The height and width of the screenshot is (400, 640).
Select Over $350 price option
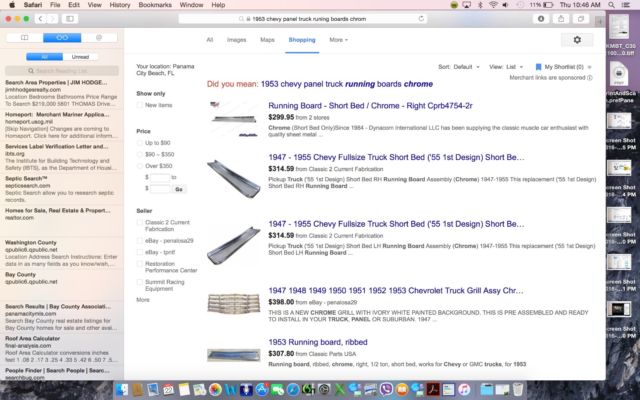point(140,166)
